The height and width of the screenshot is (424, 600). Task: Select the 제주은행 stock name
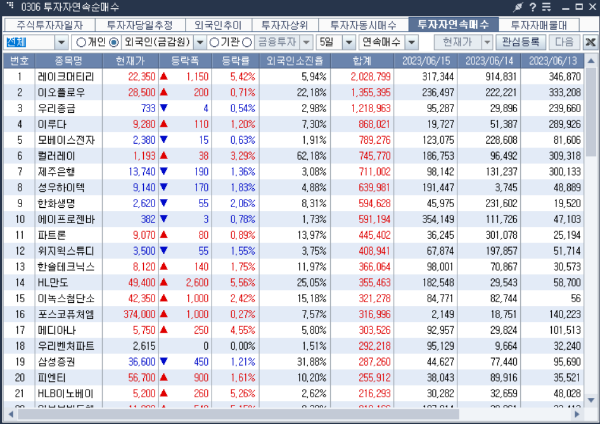point(56,172)
